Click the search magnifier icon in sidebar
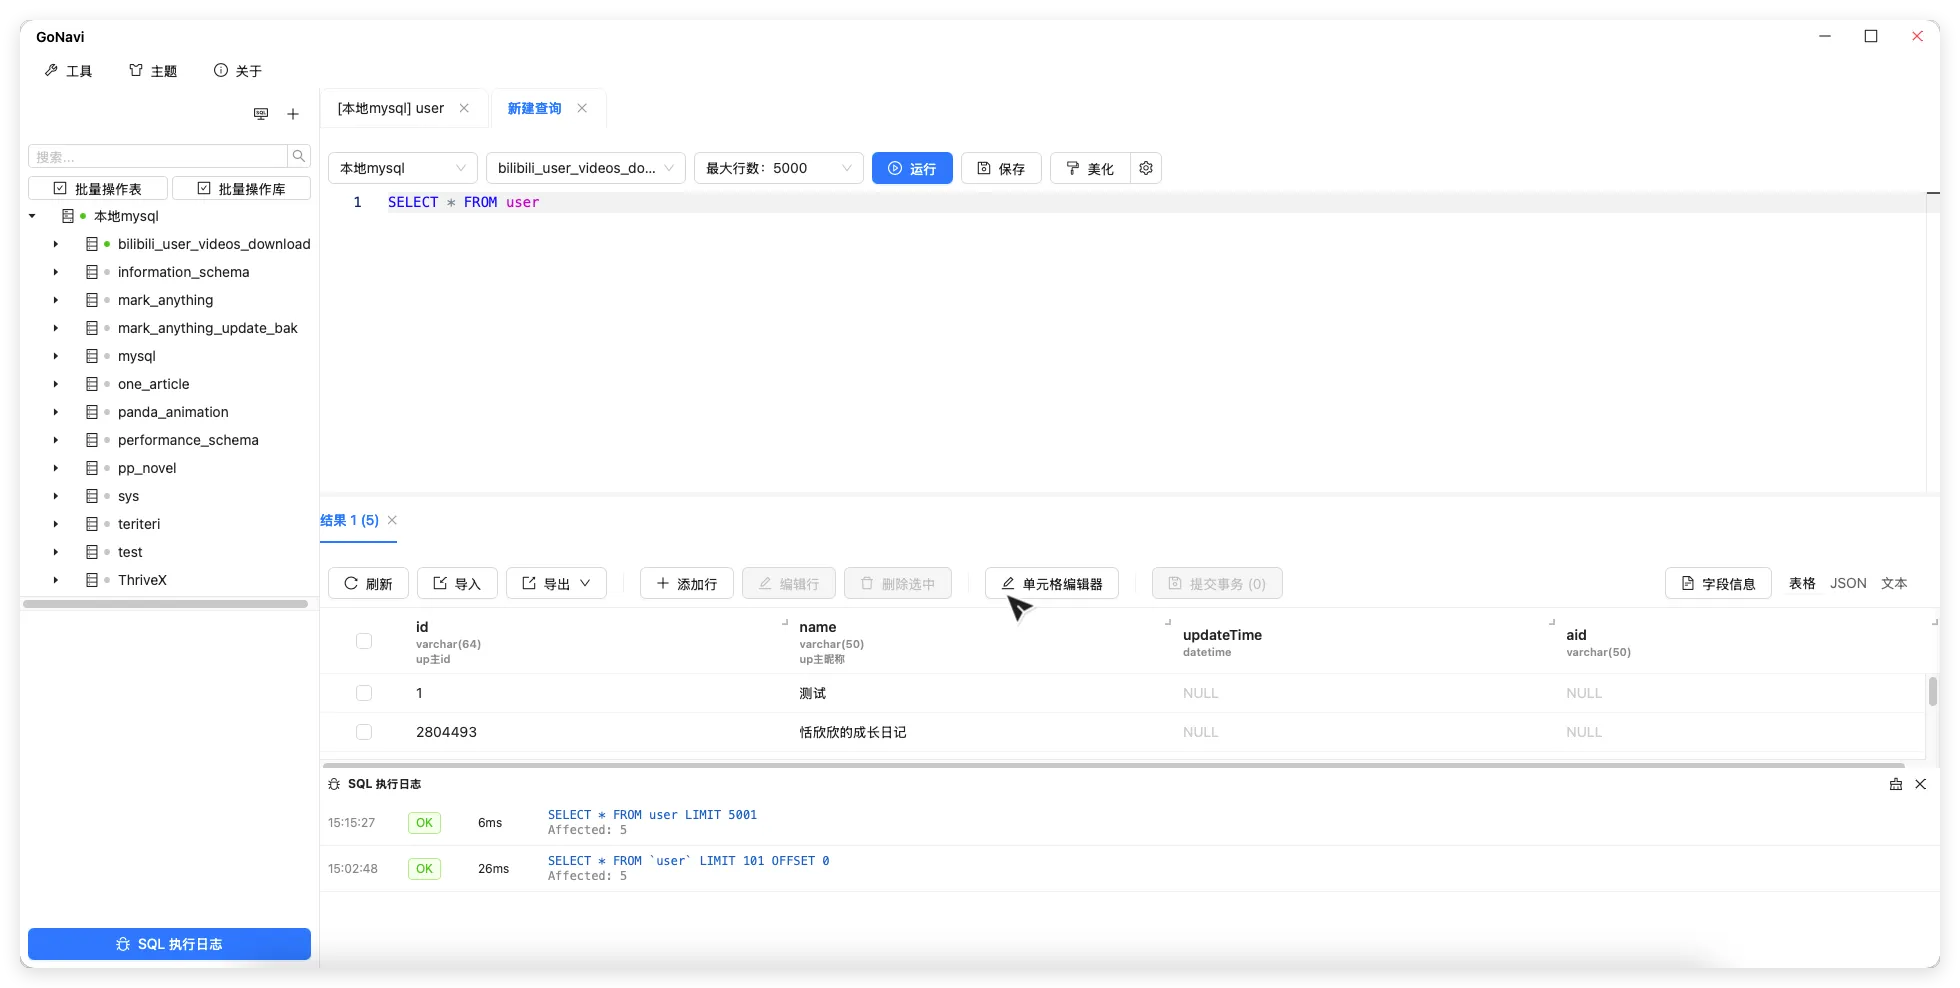Screen dimensions: 1960x988 tap(299, 156)
